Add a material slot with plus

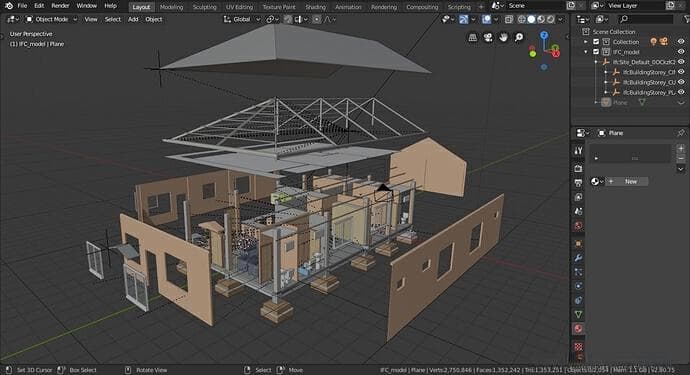coord(681,149)
